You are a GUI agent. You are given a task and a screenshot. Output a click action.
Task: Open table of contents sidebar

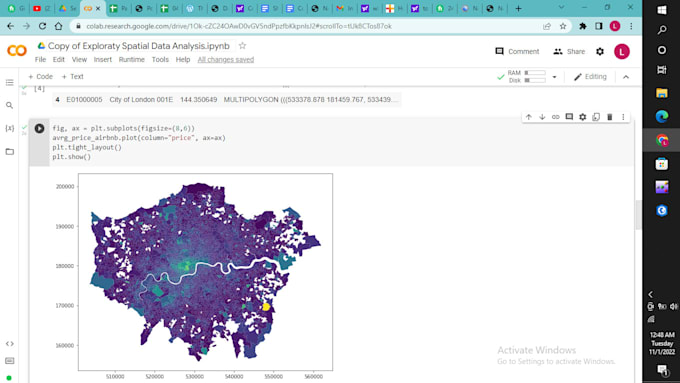(x=10, y=82)
